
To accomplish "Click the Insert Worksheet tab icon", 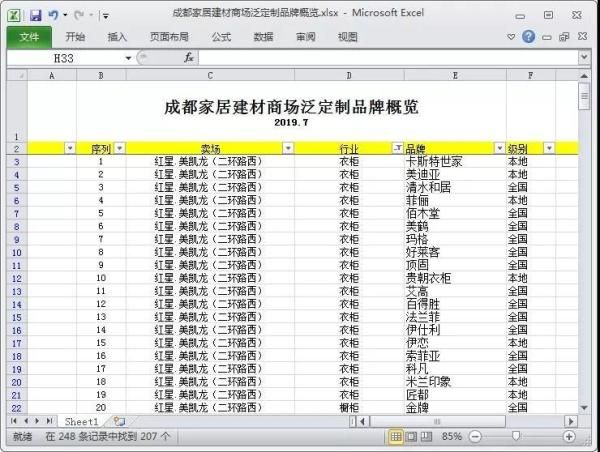I will pyautogui.click(x=119, y=422).
